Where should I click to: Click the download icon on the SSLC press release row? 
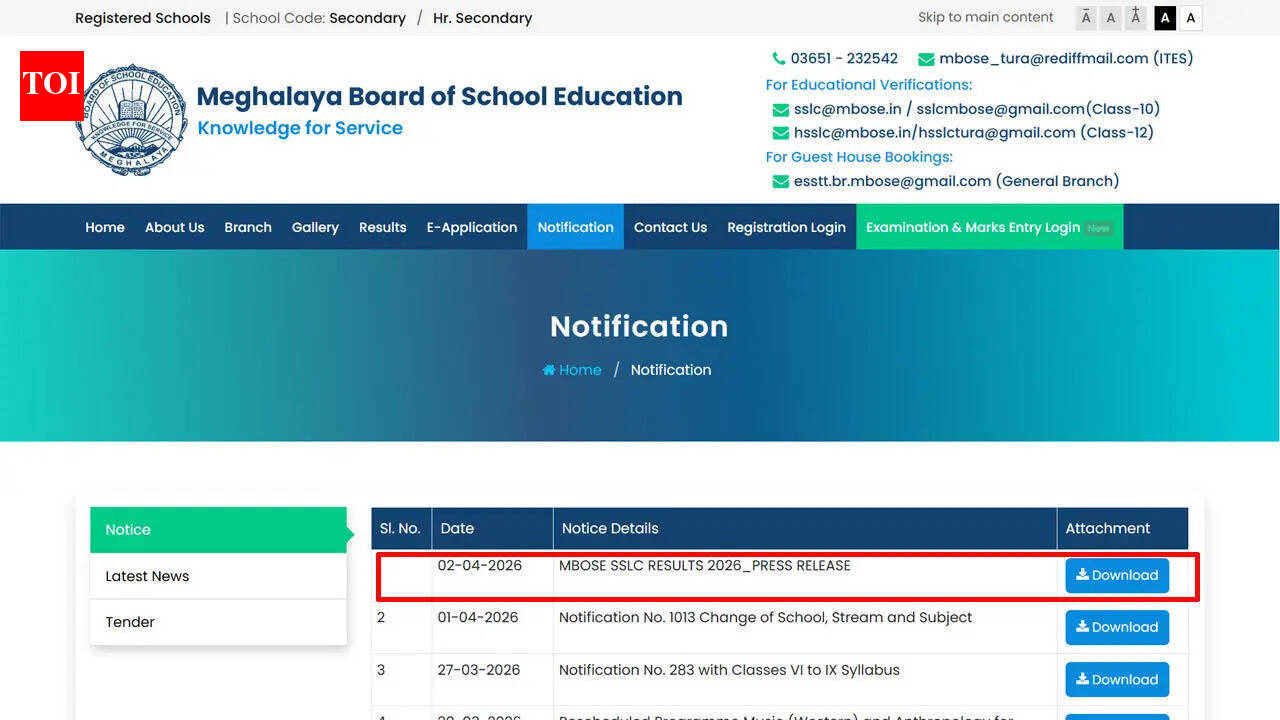(x=1082, y=575)
